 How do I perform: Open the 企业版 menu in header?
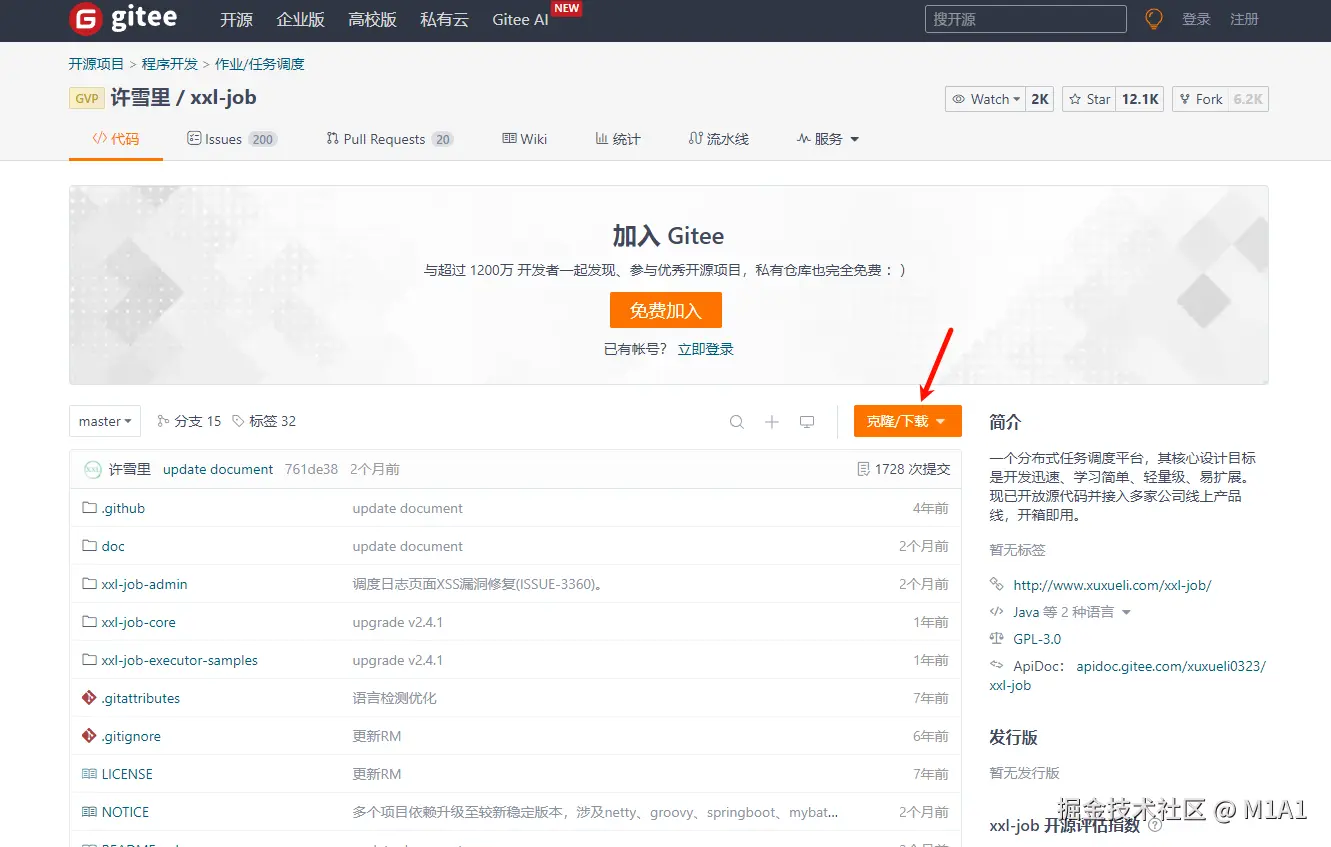tap(300, 19)
